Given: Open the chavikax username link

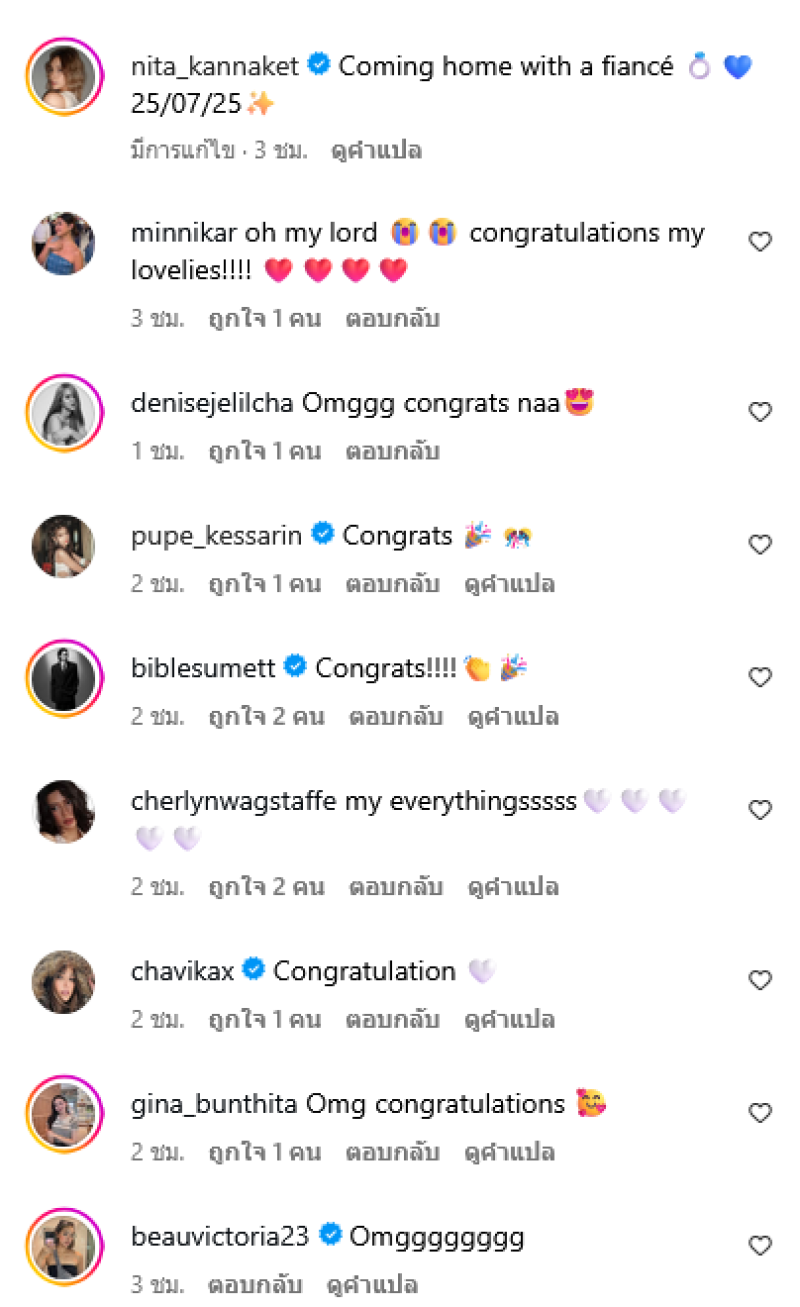Looking at the screenshot, I should 184,971.
